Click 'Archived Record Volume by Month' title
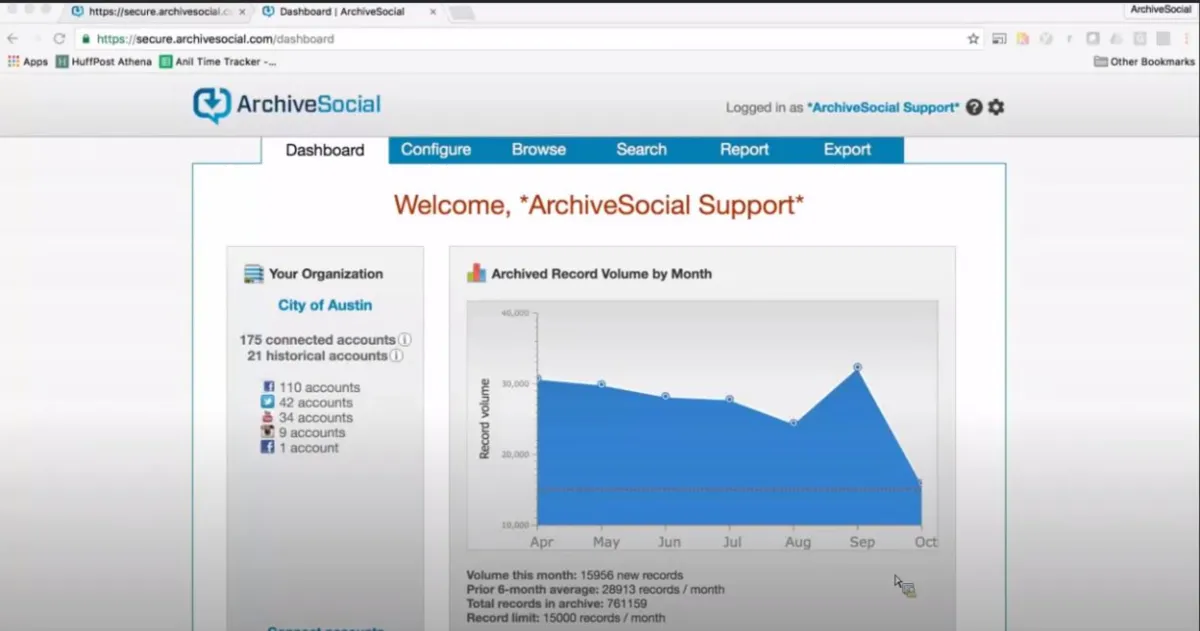Viewport: 1200px width, 631px height. (x=602, y=273)
